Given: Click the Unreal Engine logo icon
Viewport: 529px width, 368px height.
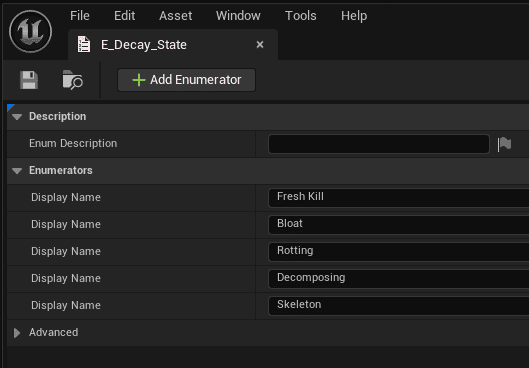Looking at the screenshot, I should click(x=30, y=31).
